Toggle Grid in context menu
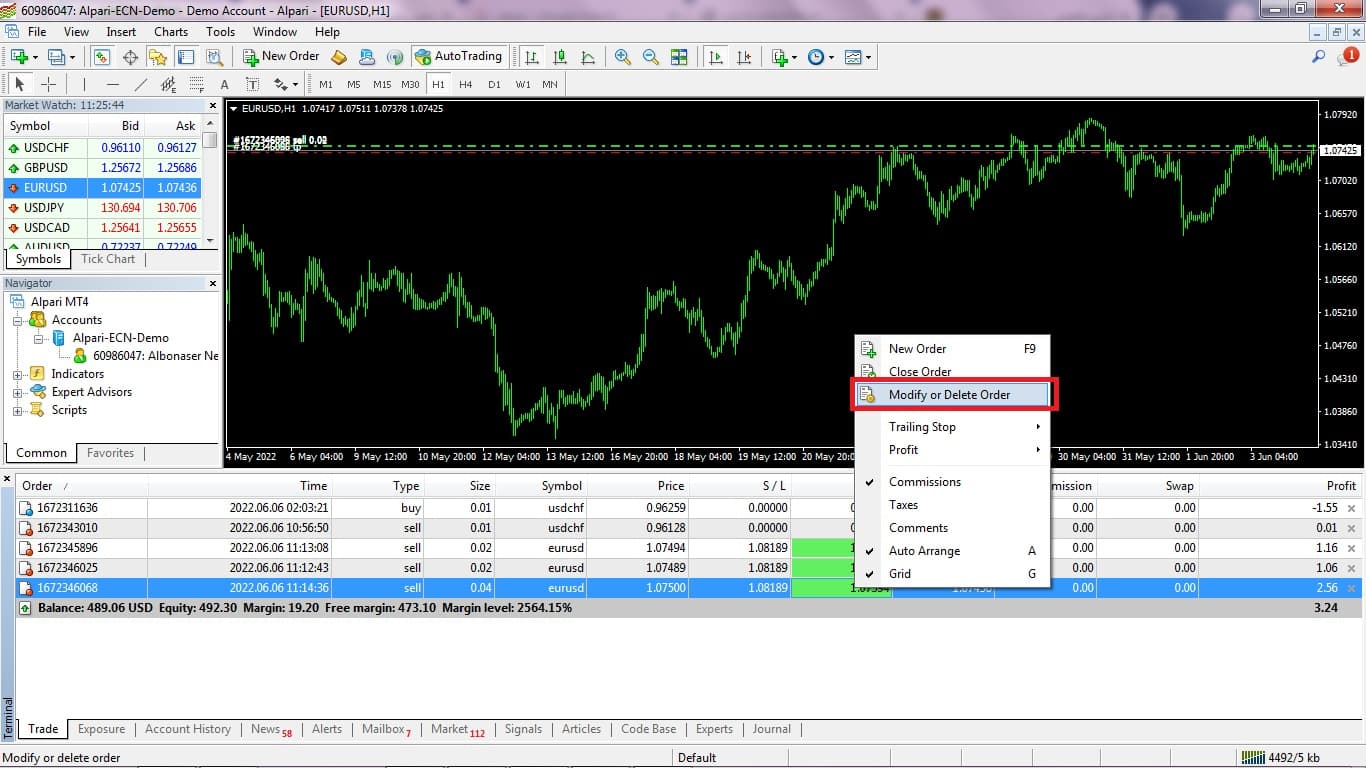This screenshot has height=768, width=1366. pyautogui.click(x=950, y=574)
